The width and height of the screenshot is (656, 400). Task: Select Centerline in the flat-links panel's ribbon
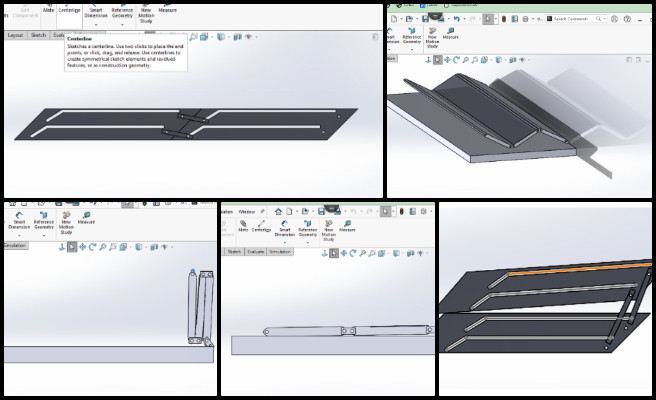[261, 226]
